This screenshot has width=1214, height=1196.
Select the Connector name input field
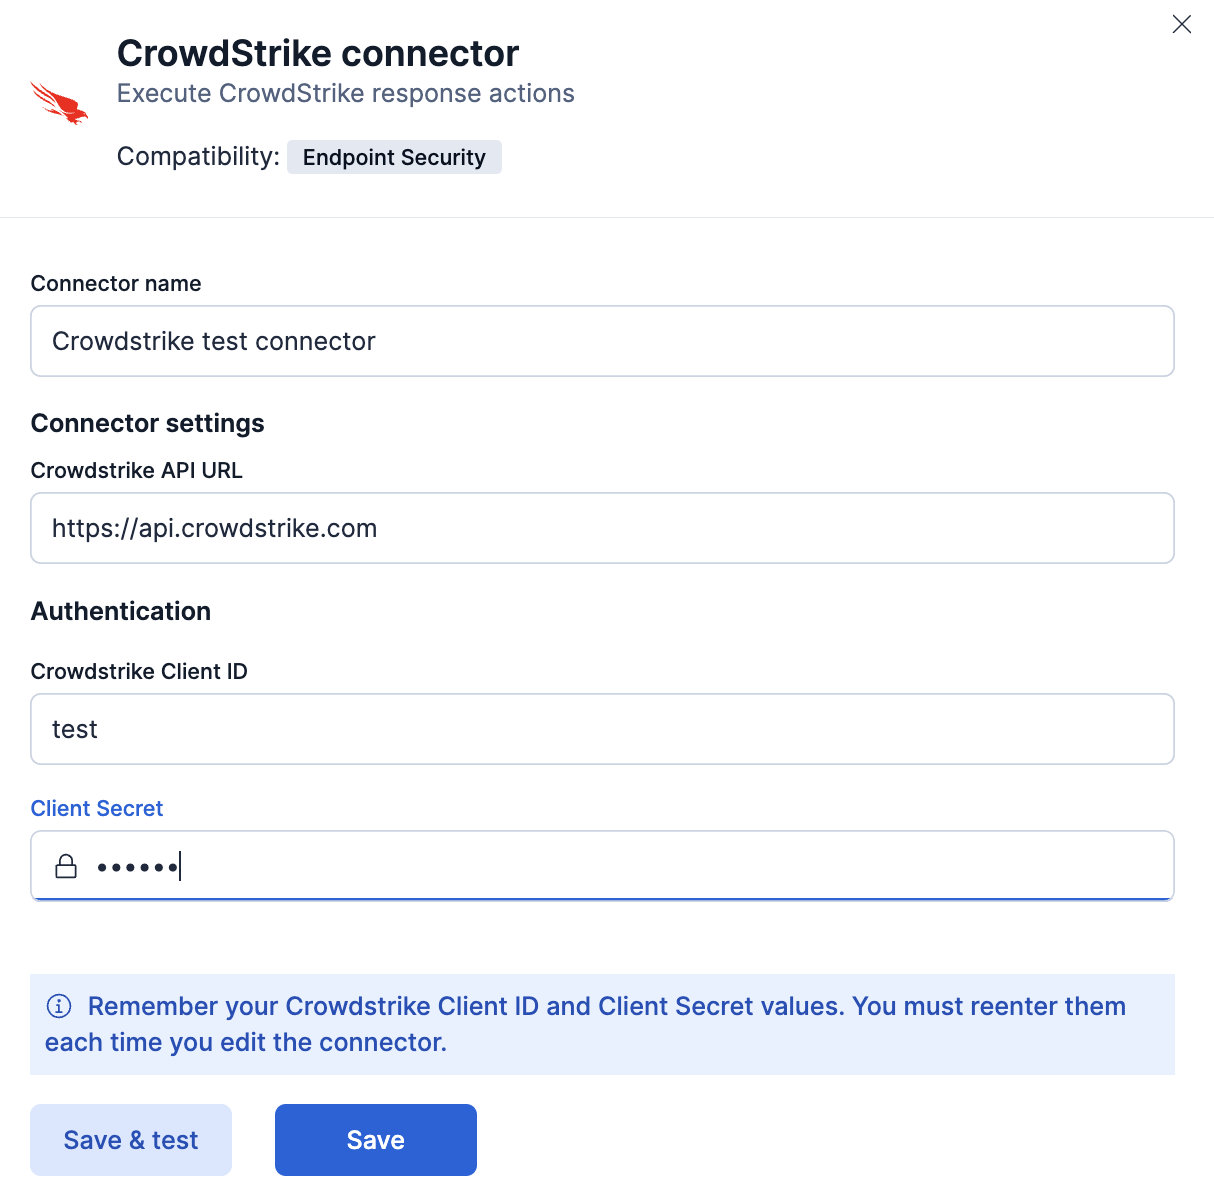[x=602, y=341]
